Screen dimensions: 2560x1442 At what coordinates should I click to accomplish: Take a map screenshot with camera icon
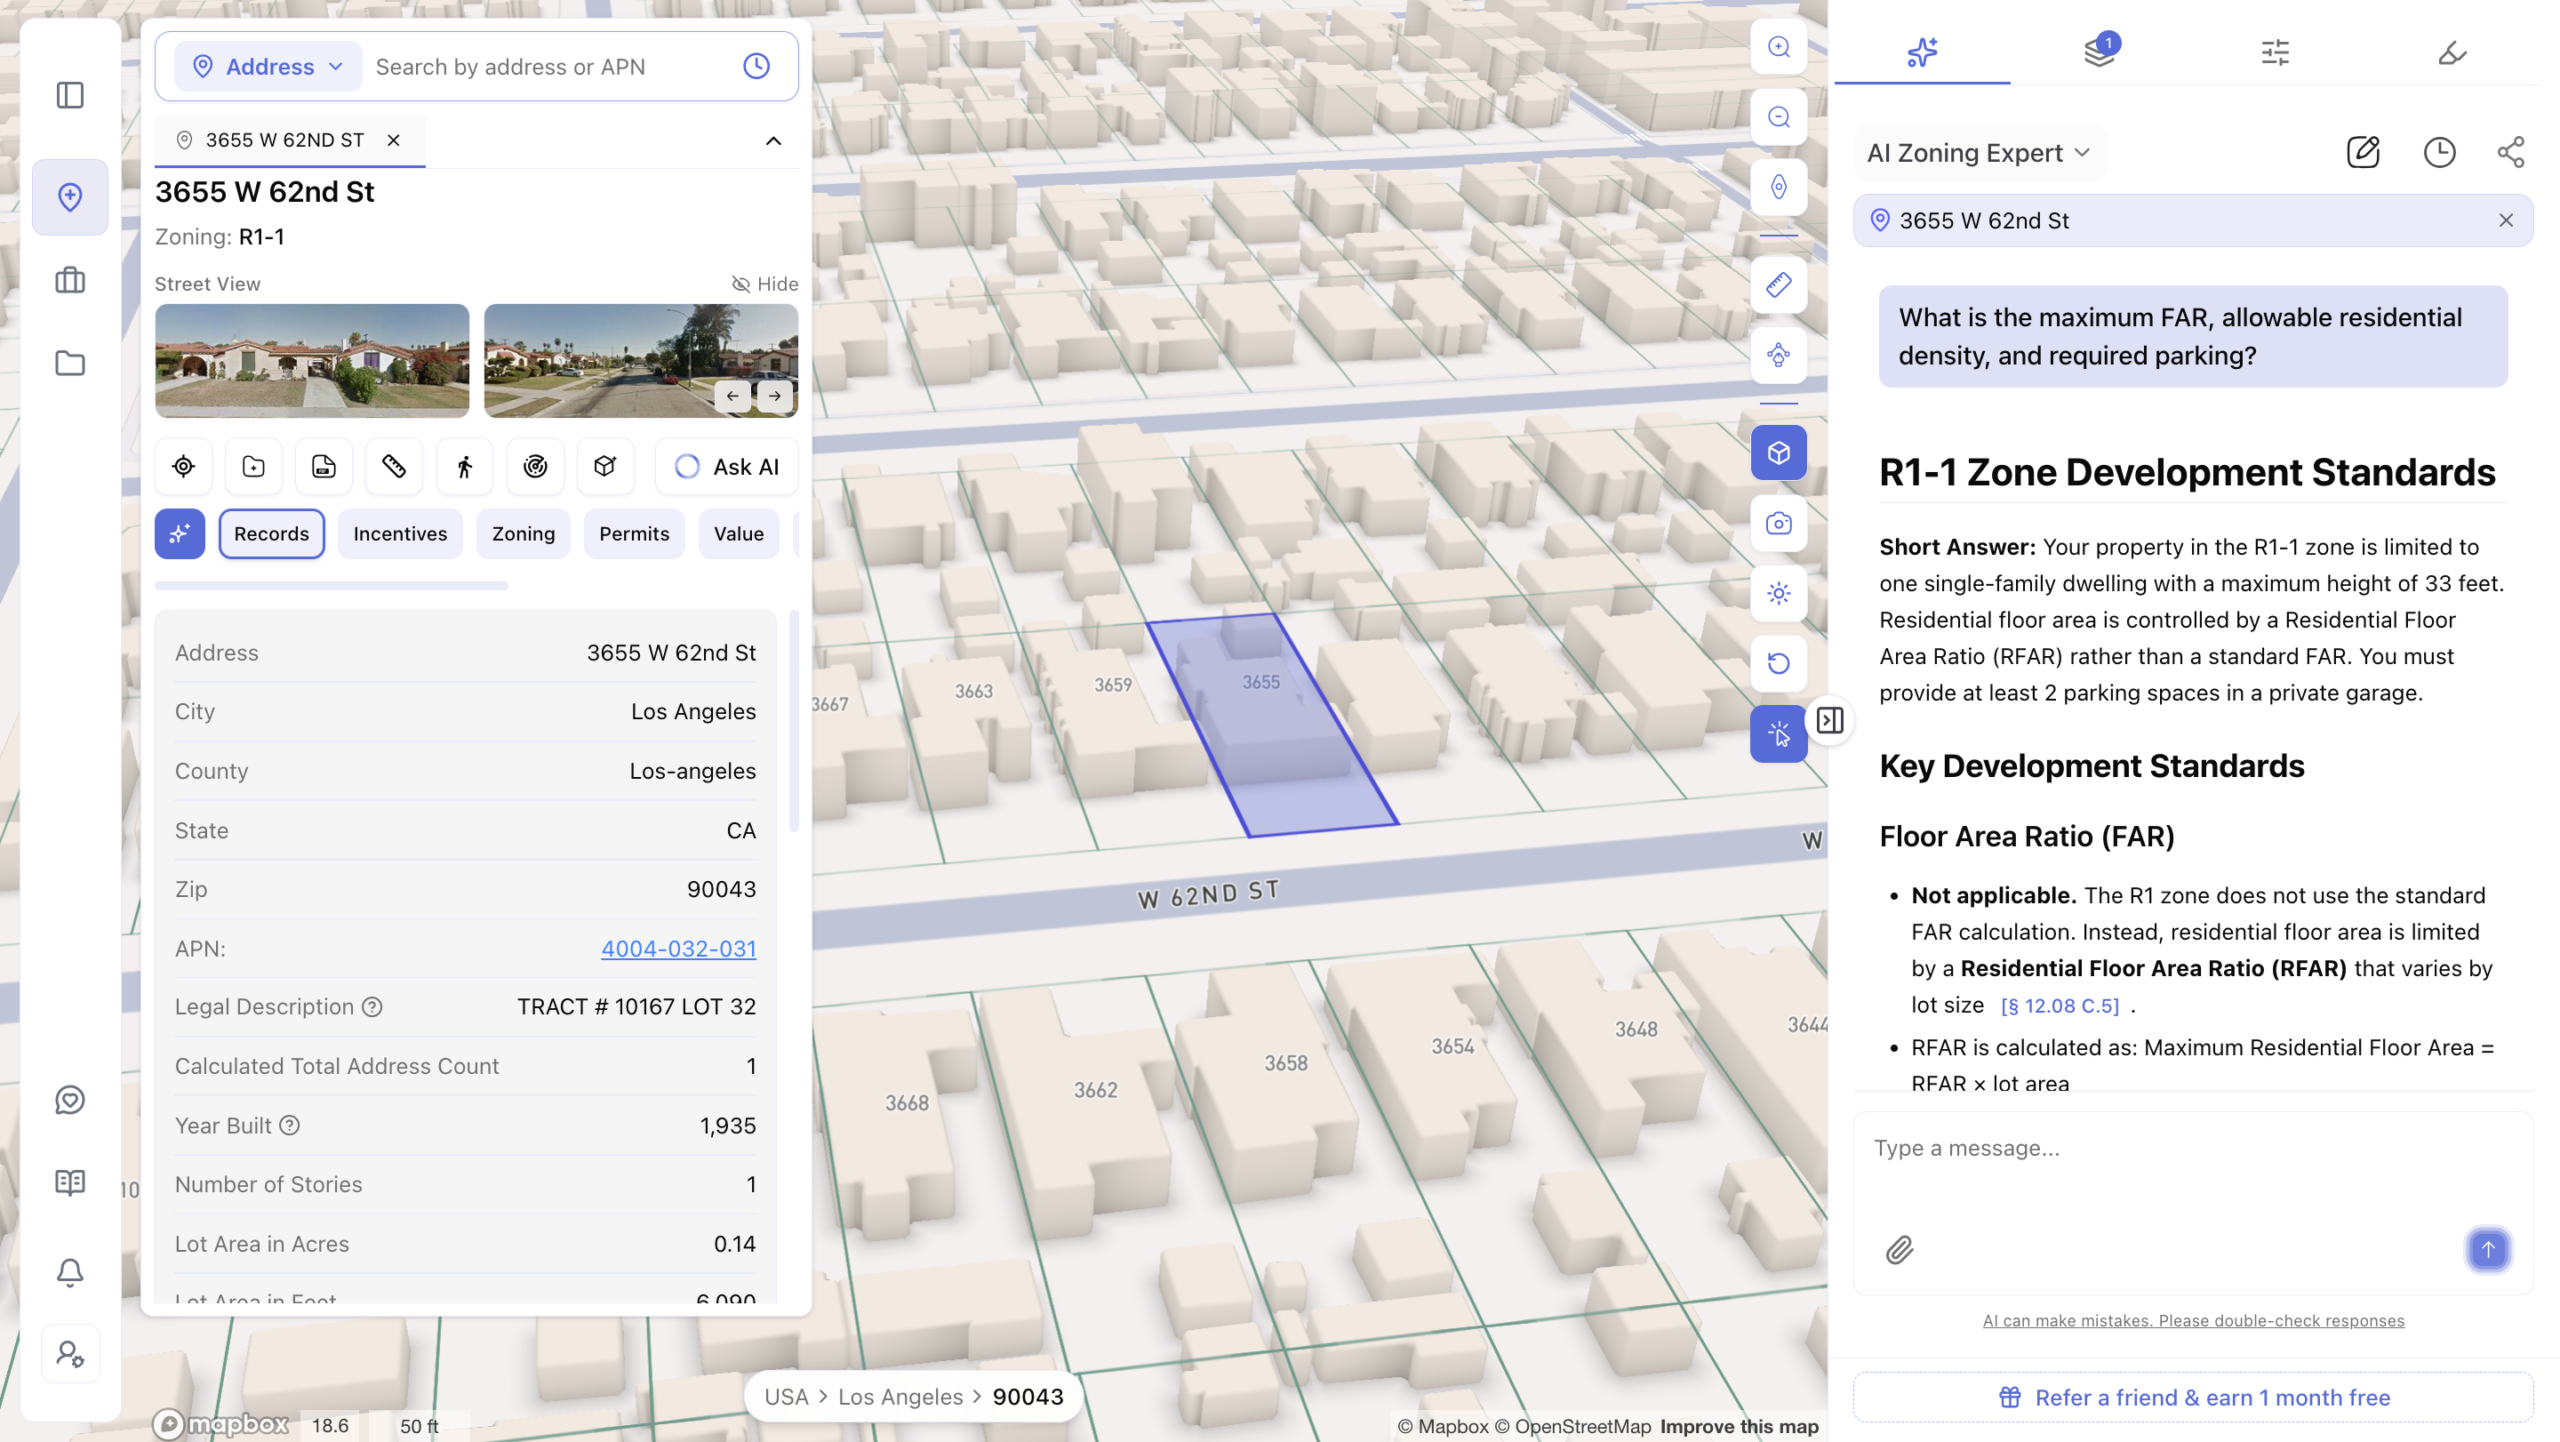tap(1778, 523)
